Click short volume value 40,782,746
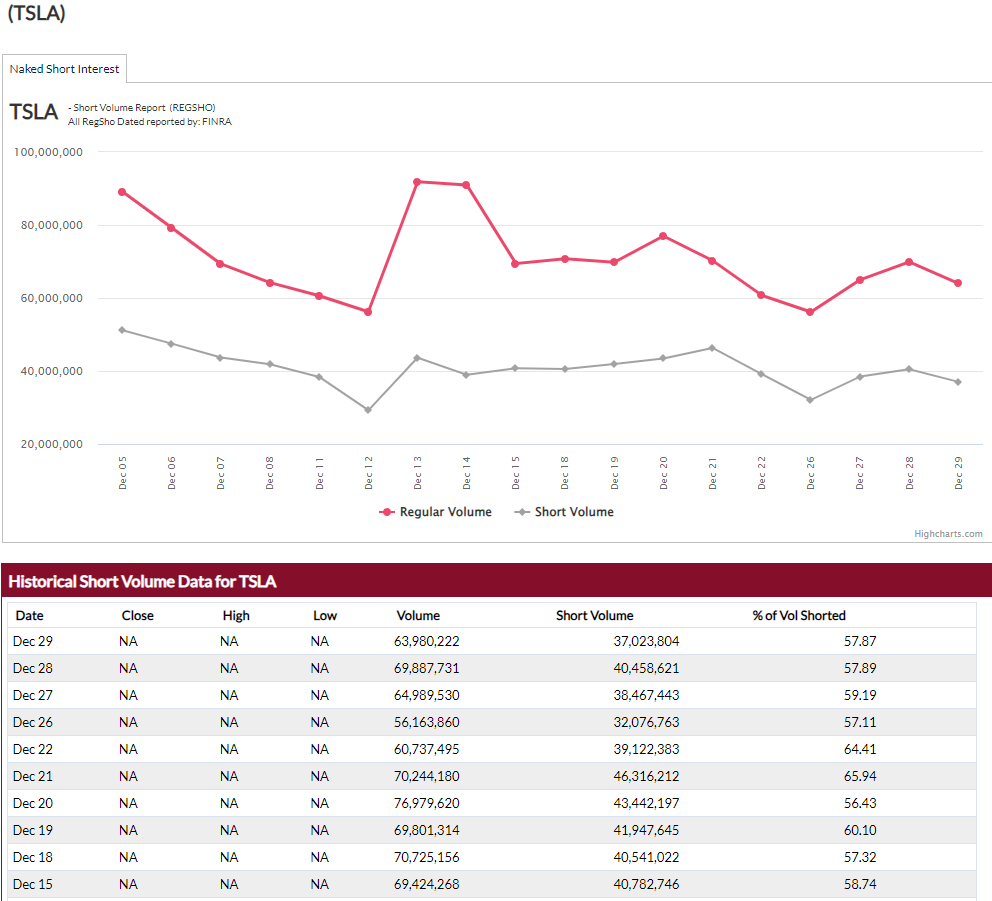 point(646,885)
